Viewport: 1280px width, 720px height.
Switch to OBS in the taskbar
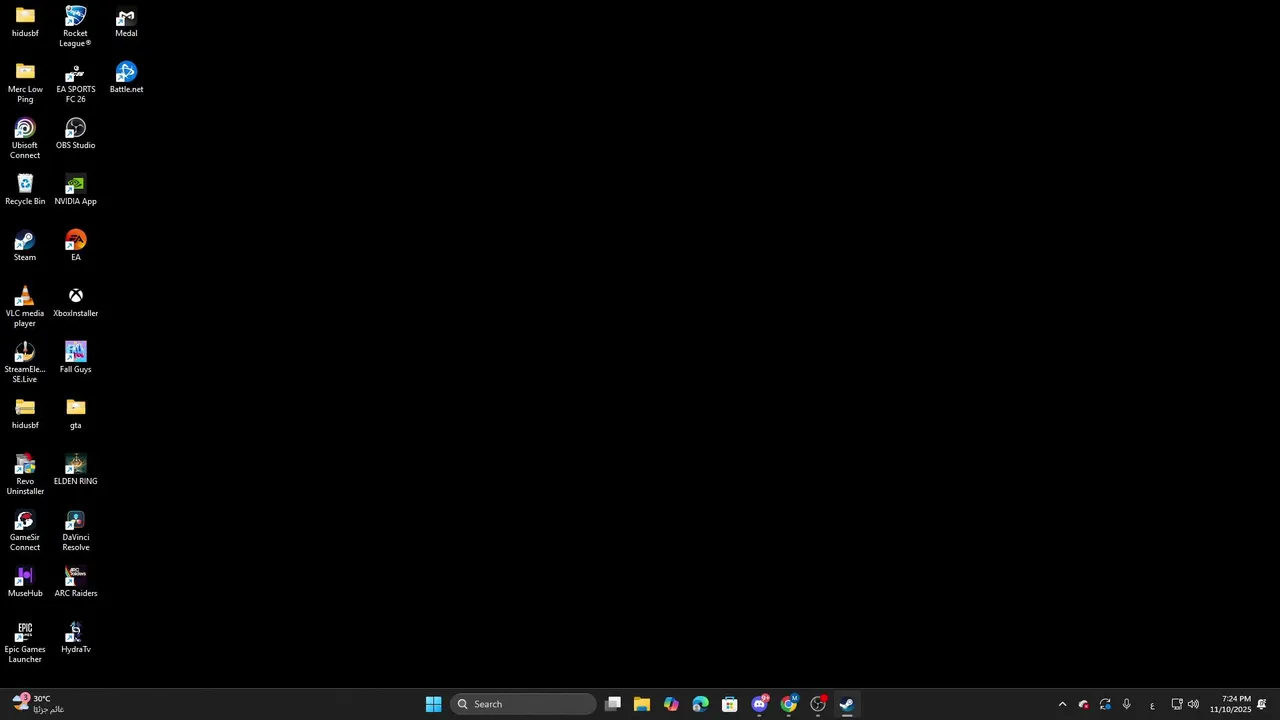tap(818, 704)
